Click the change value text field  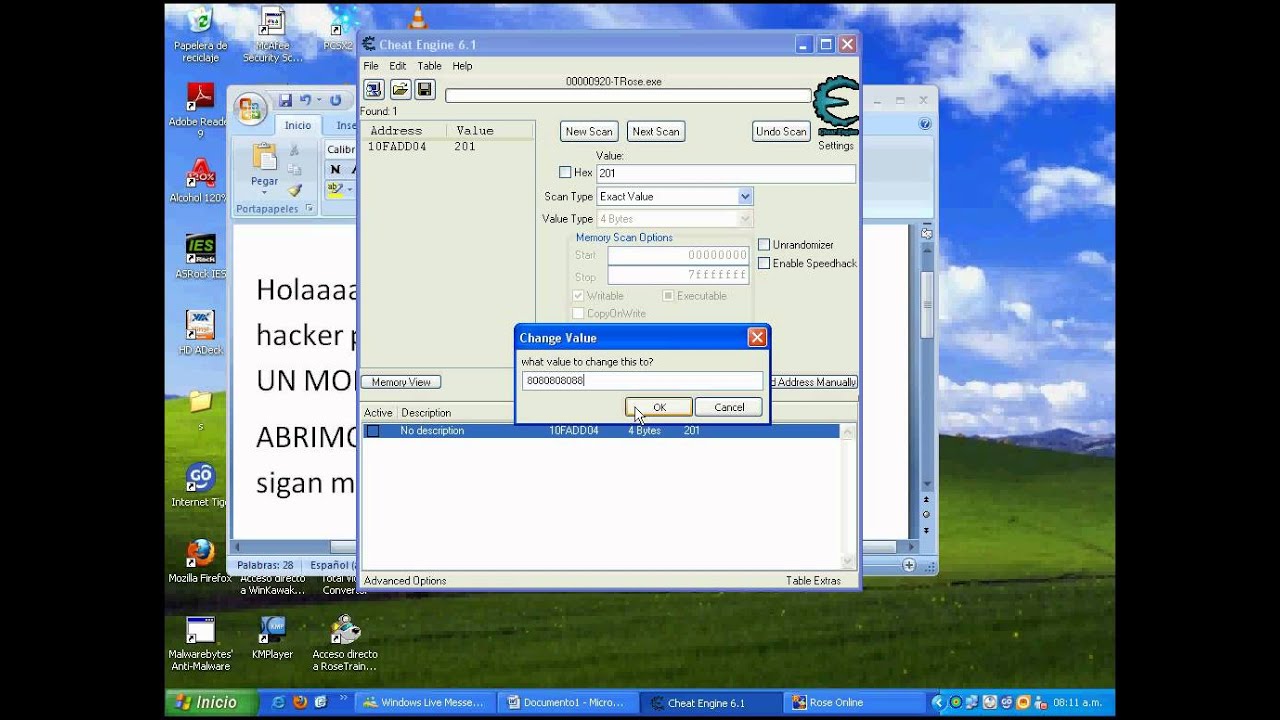(x=642, y=380)
